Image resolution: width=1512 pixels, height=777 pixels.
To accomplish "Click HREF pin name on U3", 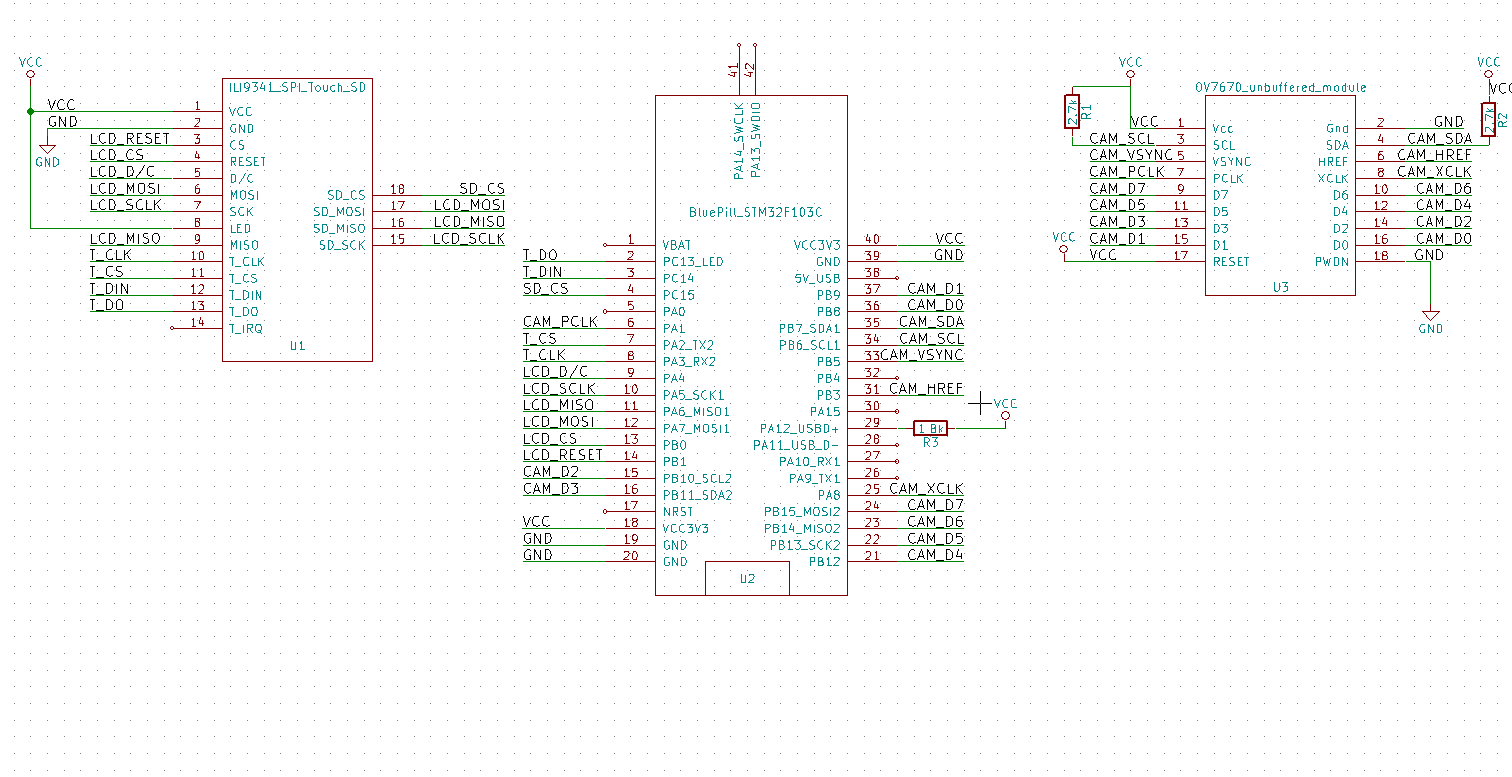I will pos(1334,162).
